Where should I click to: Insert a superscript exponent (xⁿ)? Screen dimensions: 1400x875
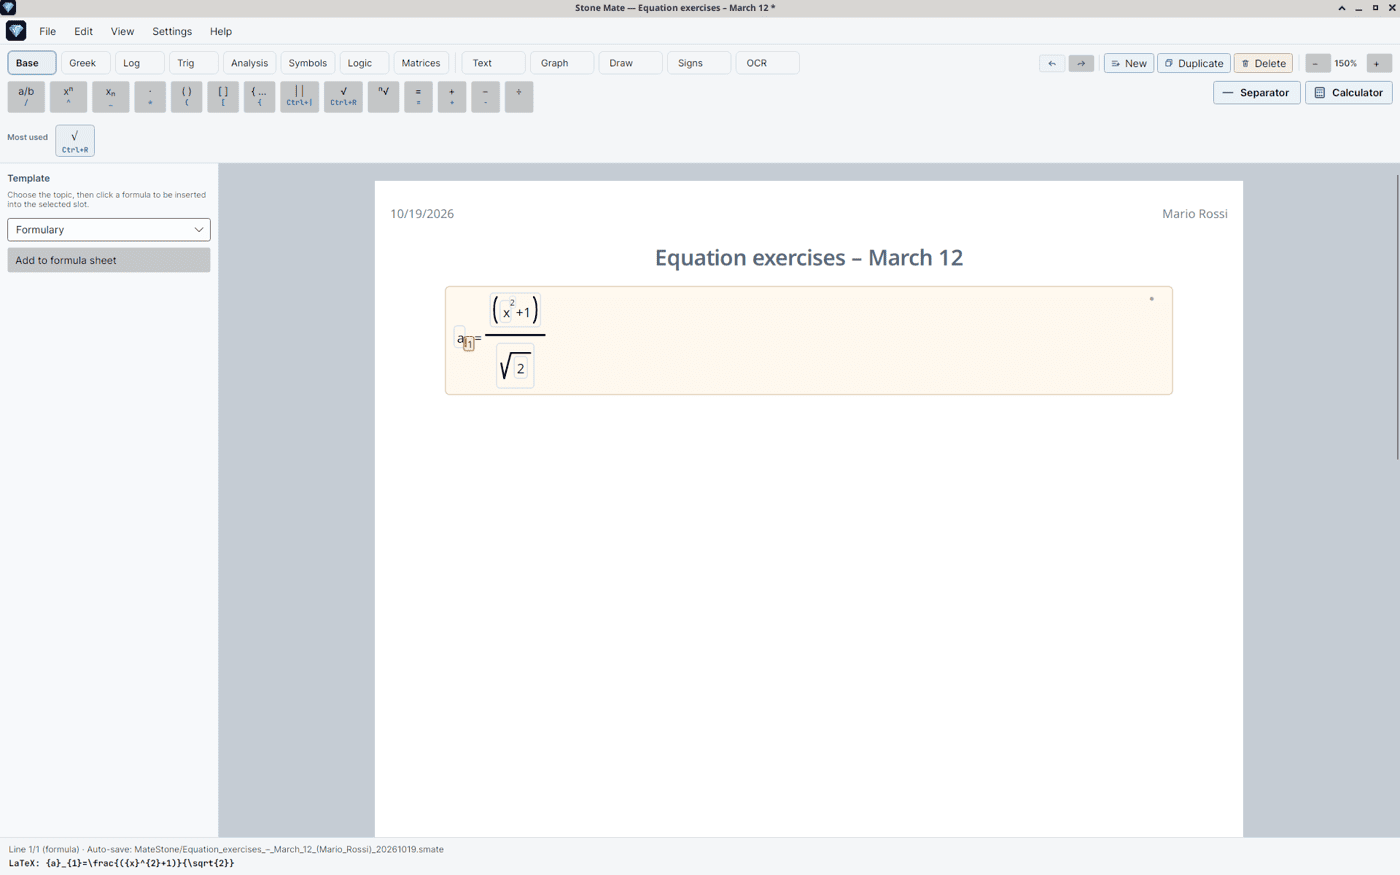[68, 96]
